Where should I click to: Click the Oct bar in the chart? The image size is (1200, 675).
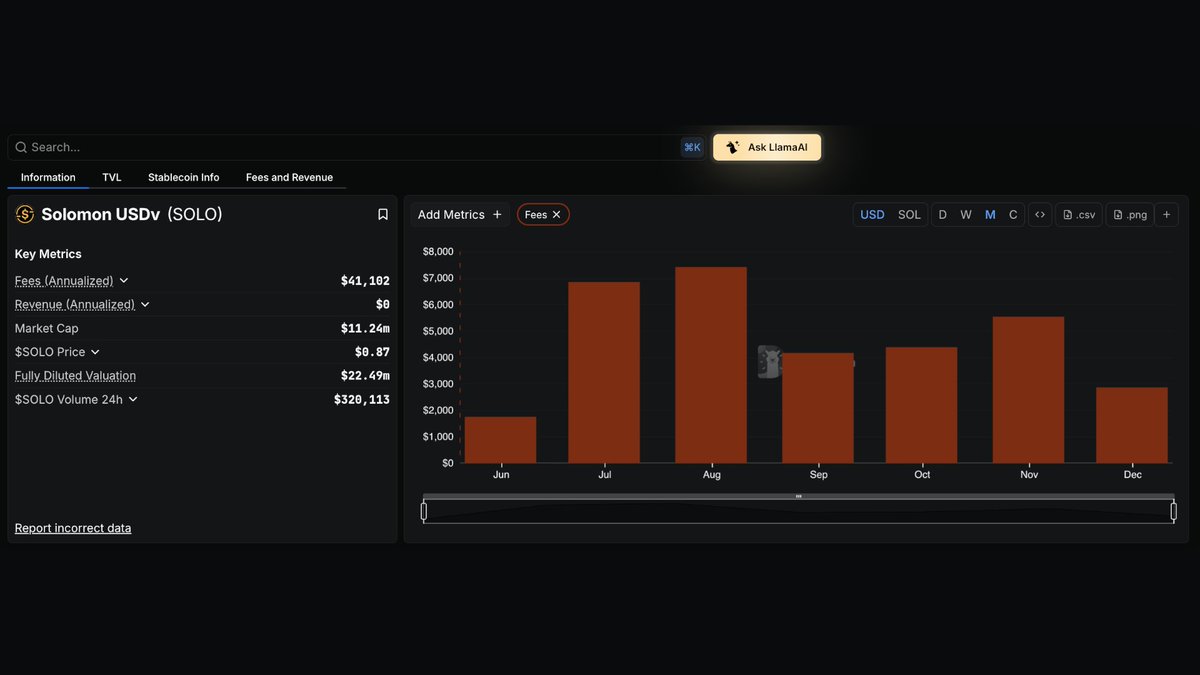922,405
